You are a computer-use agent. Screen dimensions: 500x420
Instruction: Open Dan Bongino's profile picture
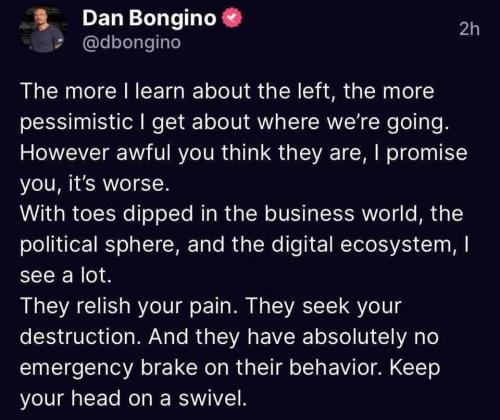[43, 30]
